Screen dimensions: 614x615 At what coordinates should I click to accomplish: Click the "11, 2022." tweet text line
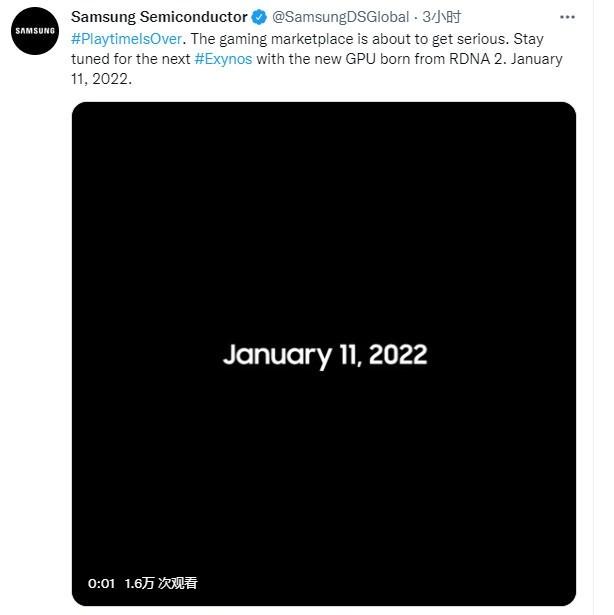[x=102, y=79]
